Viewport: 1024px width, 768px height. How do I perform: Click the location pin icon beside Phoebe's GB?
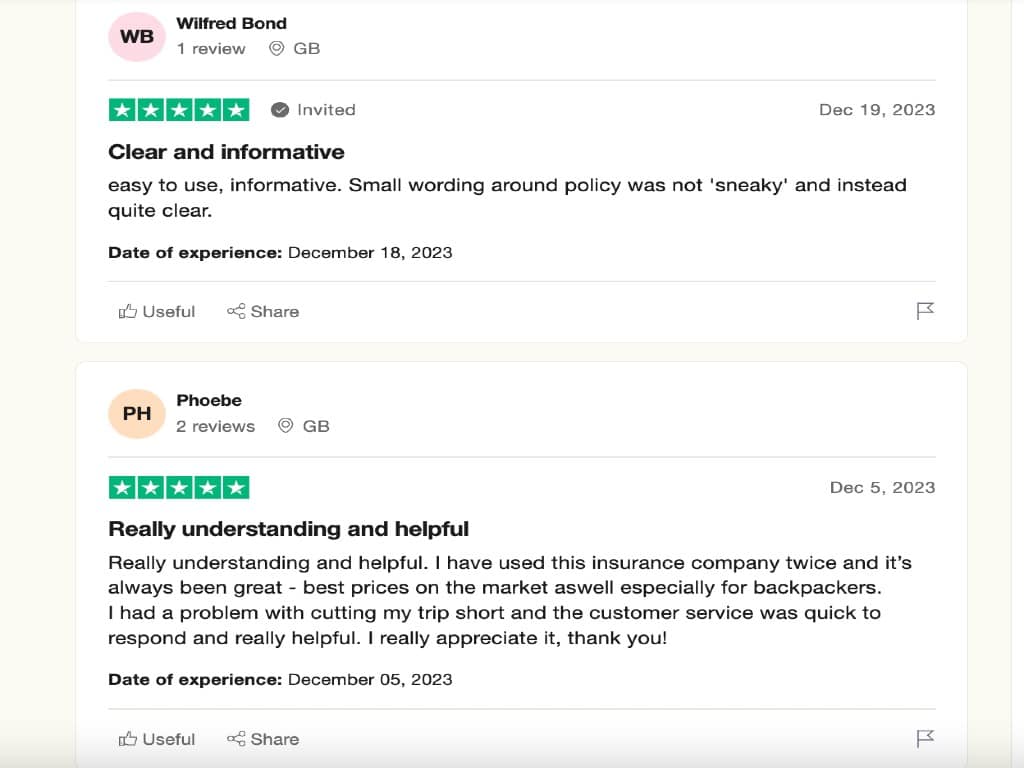284,426
